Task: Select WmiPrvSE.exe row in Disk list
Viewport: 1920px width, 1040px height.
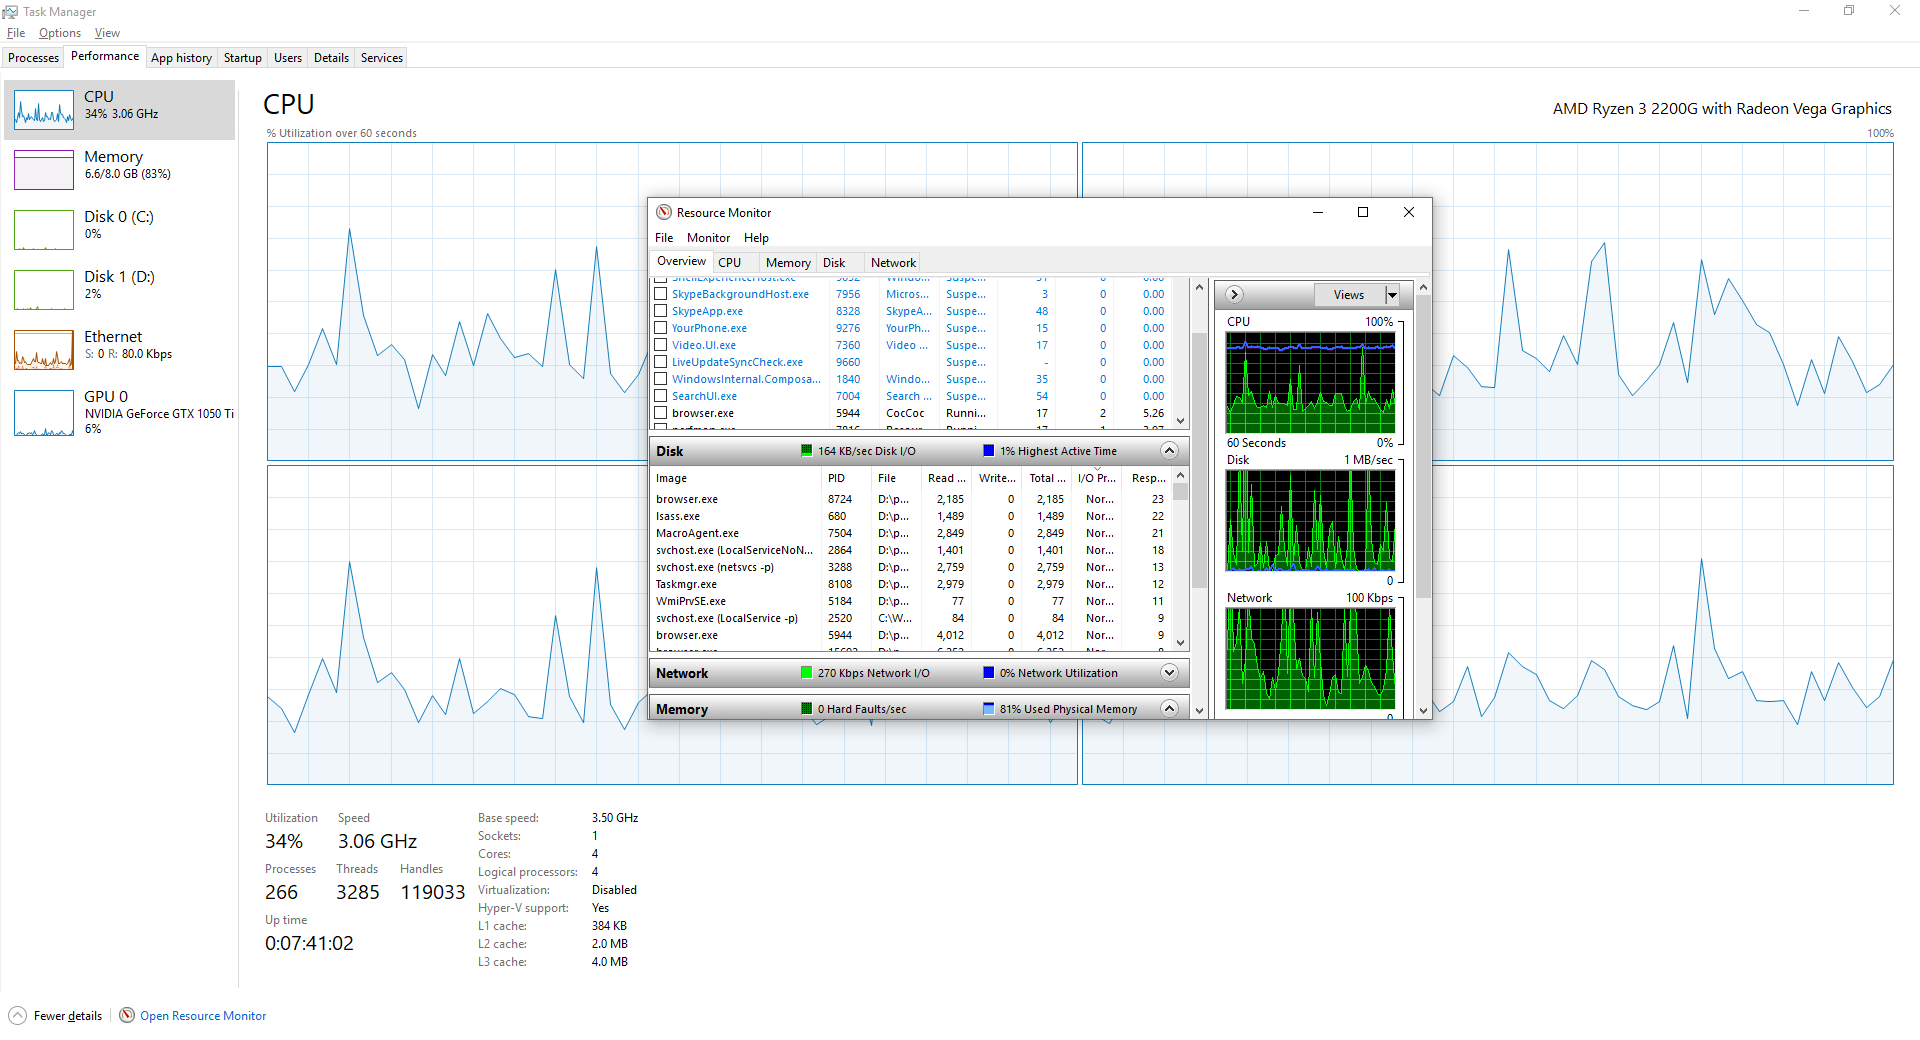Action: tap(910, 601)
